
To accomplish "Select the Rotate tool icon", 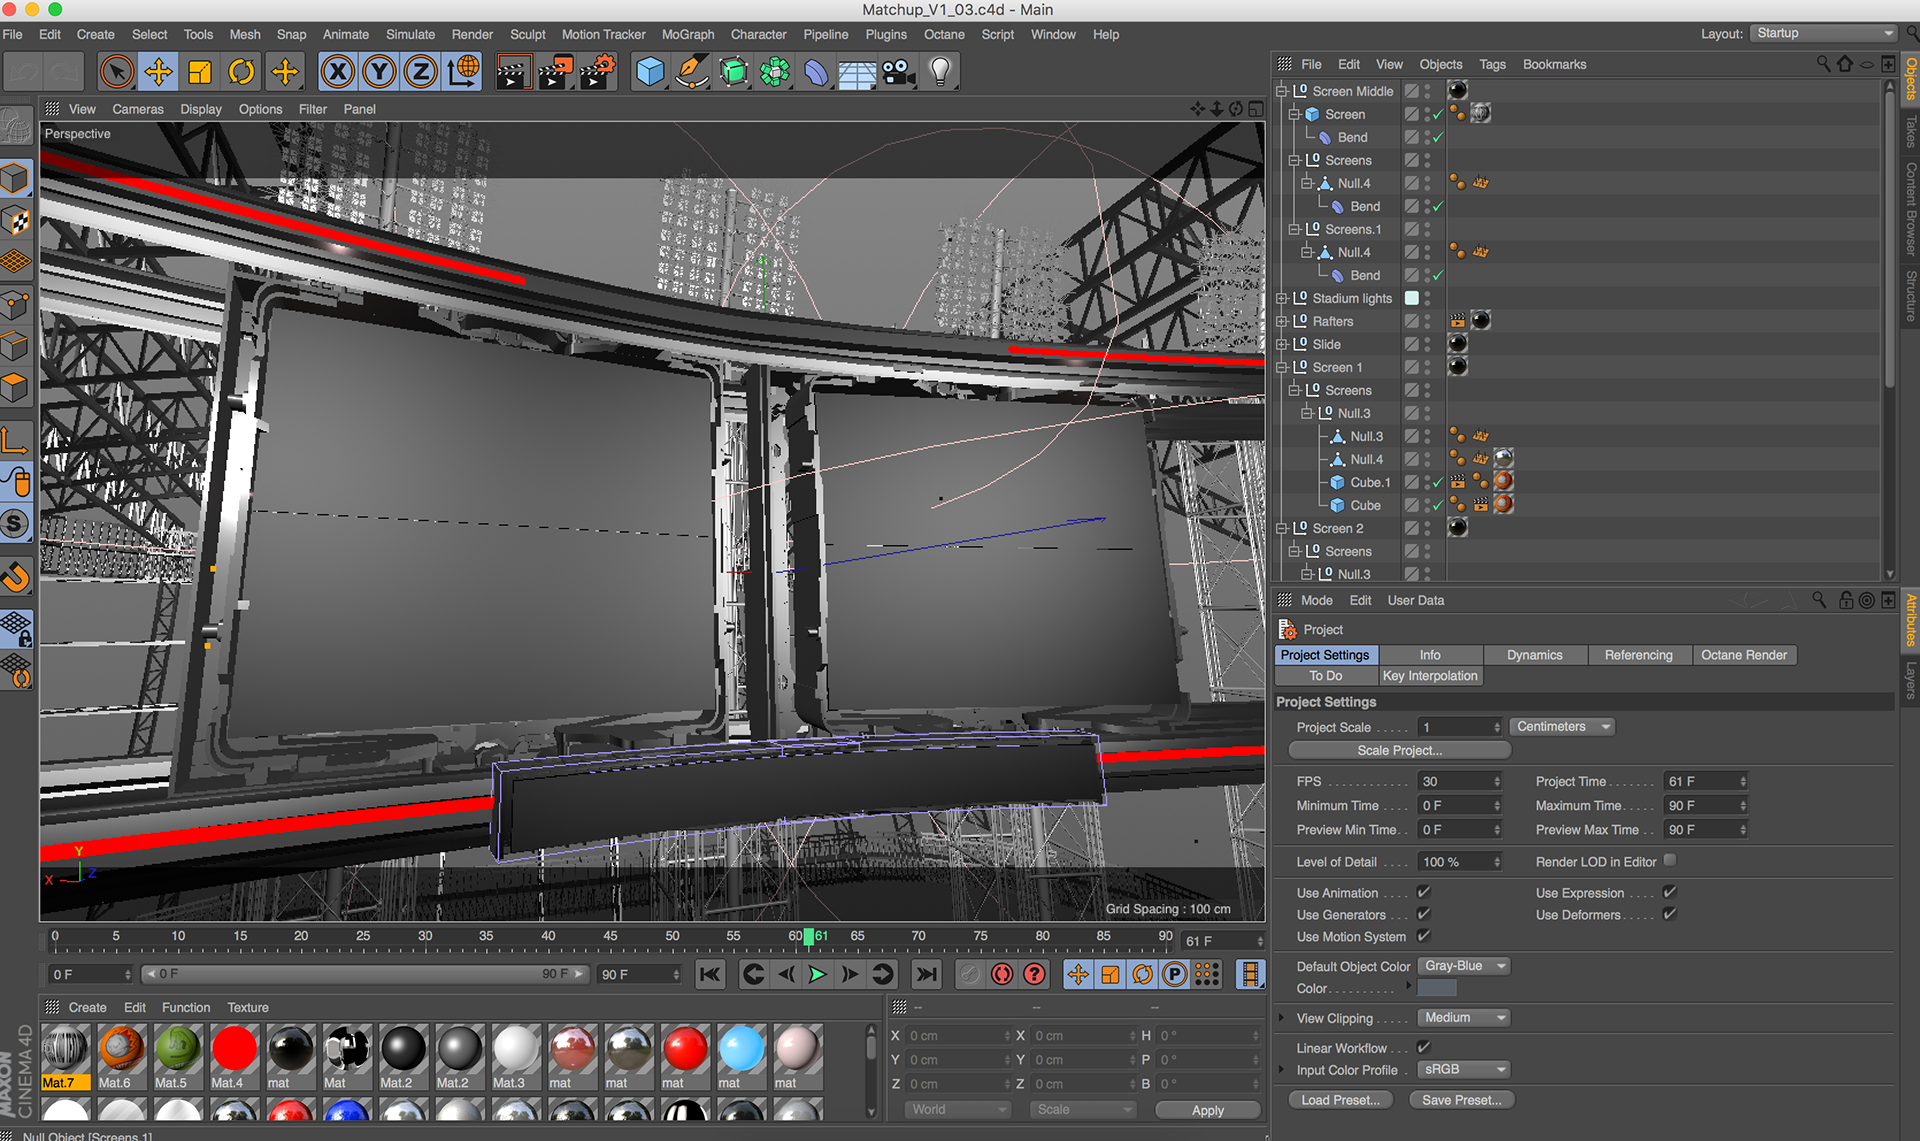I will pos(242,72).
